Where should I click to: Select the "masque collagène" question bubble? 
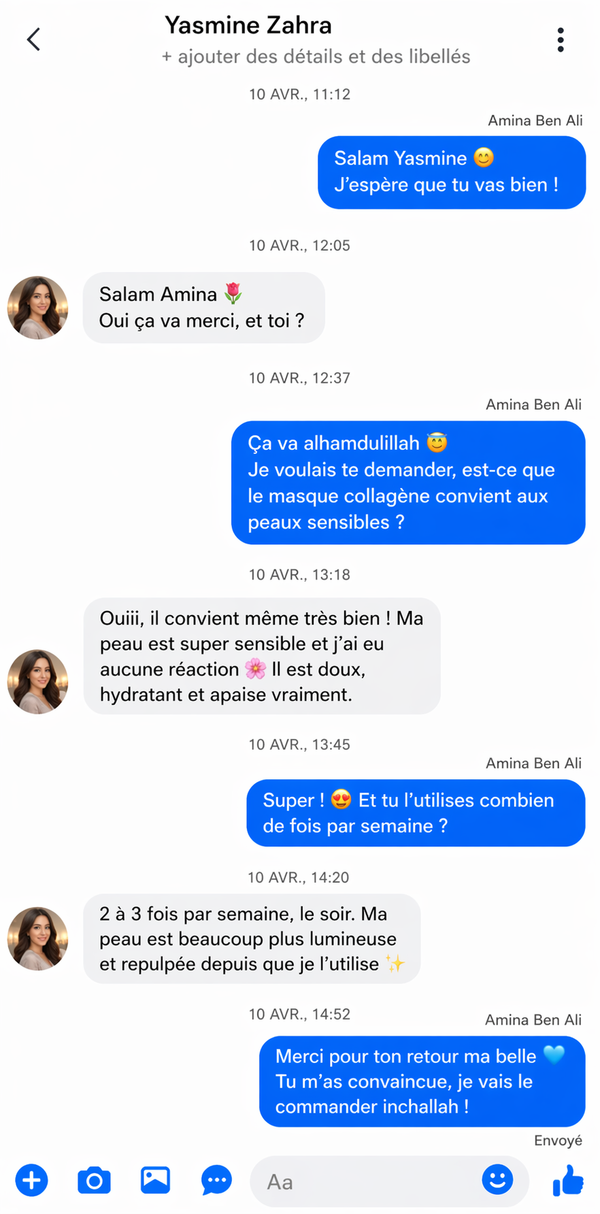408,483
